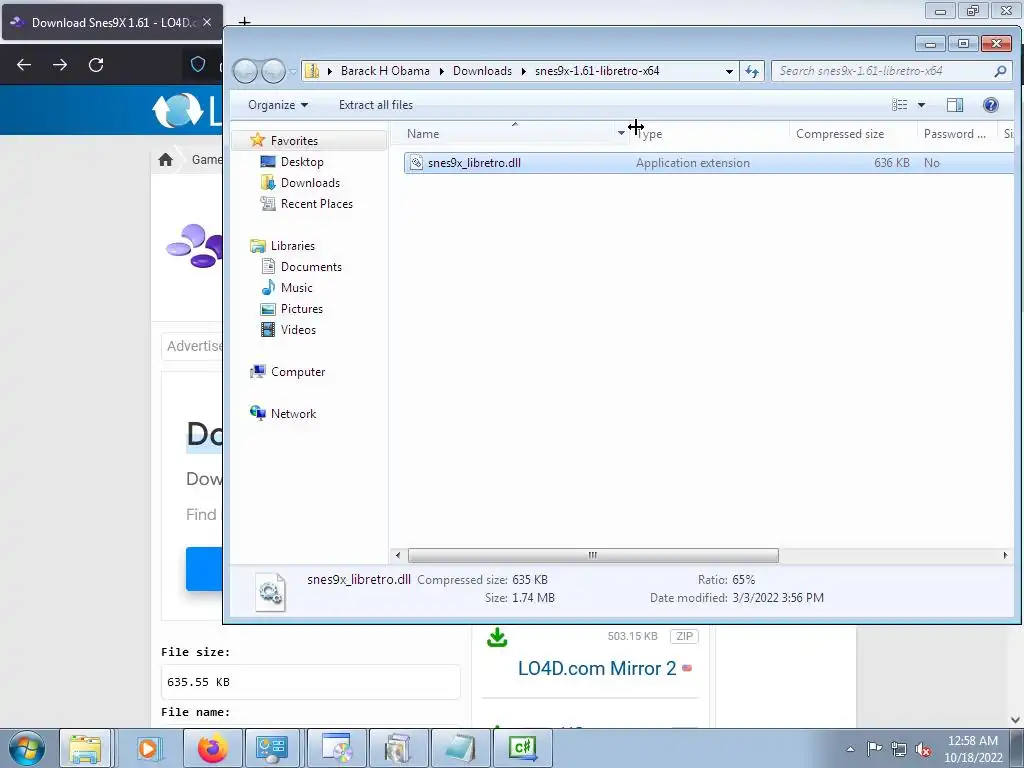Image resolution: width=1024 pixels, height=768 pixels.
Task: Click the Action Center flag tray icon
Action: [874, 748]
